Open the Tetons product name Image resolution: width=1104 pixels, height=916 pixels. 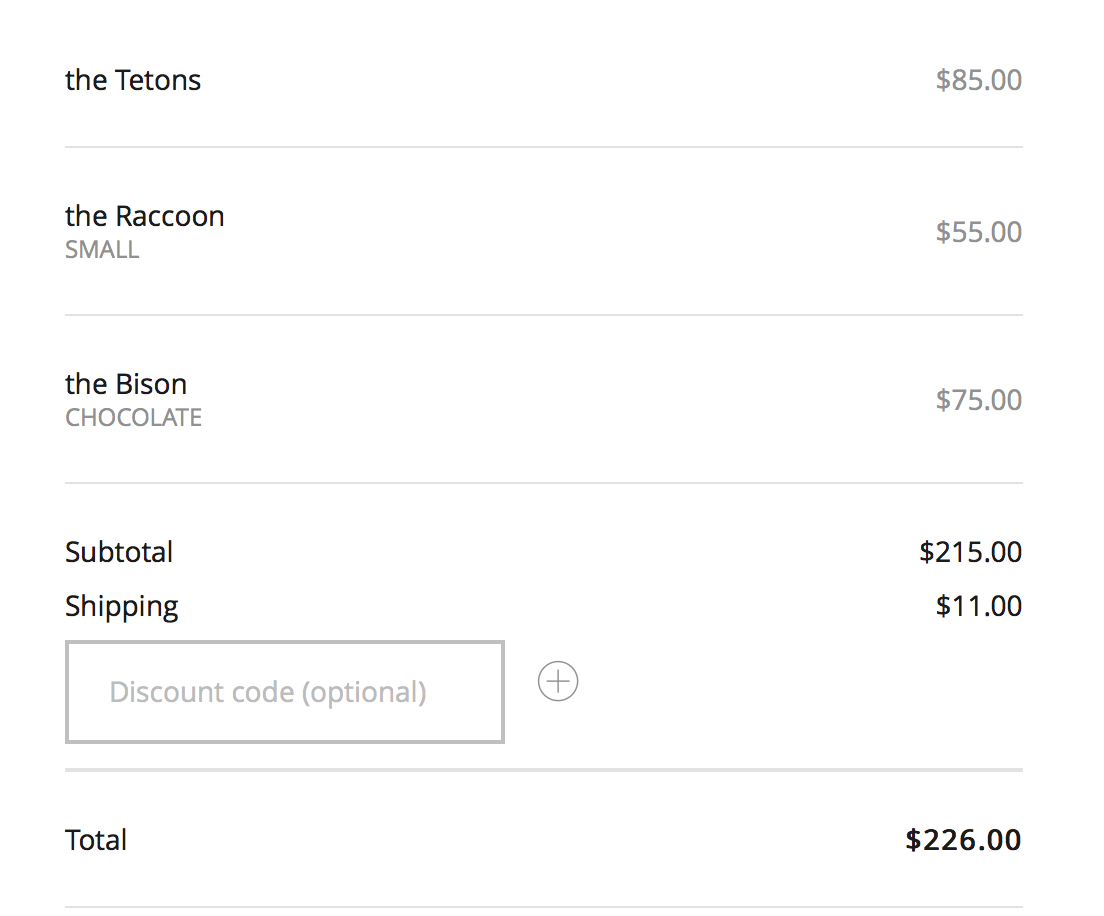(133, 80)
